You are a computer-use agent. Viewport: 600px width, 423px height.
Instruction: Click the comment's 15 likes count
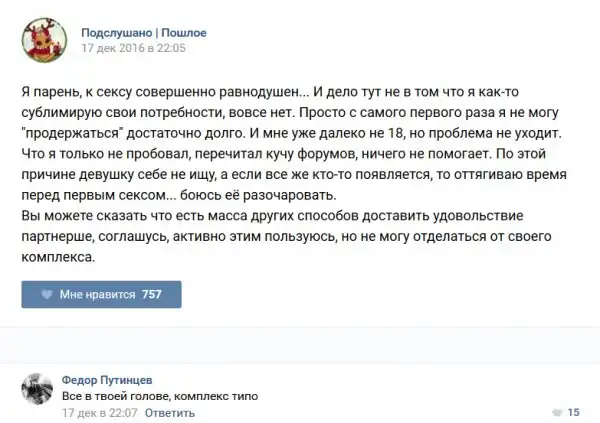tap(574, 412)
